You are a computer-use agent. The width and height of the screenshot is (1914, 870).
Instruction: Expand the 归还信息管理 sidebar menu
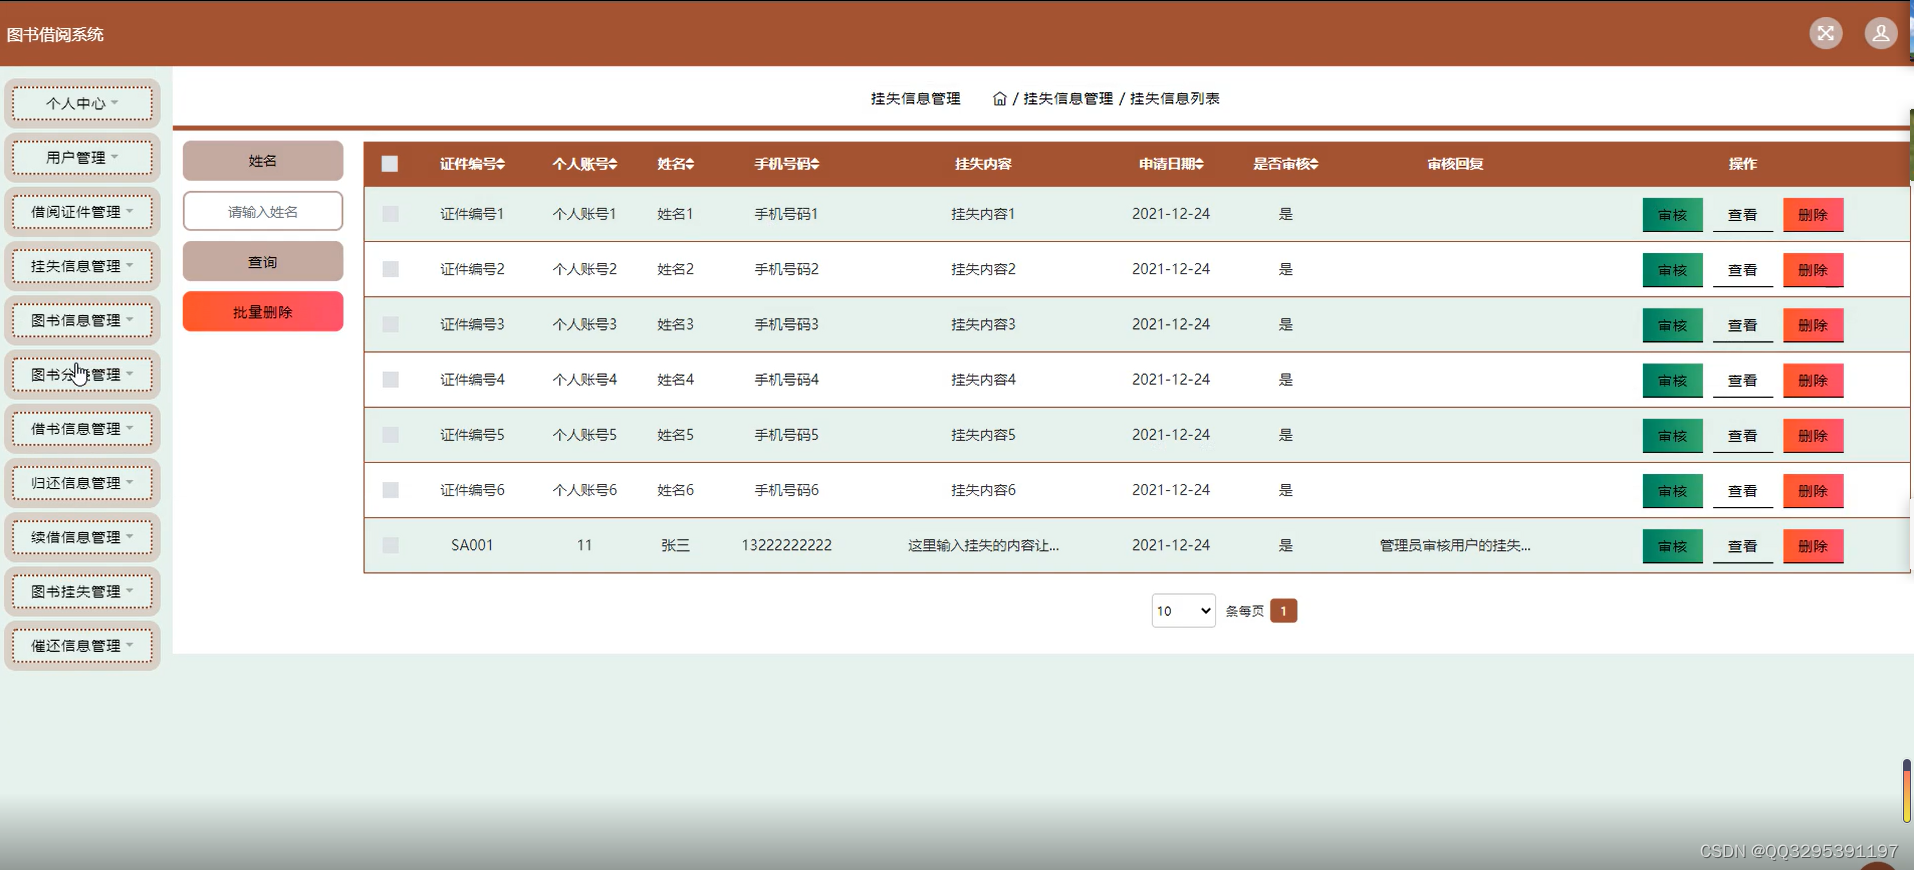[x=82, y=483]
